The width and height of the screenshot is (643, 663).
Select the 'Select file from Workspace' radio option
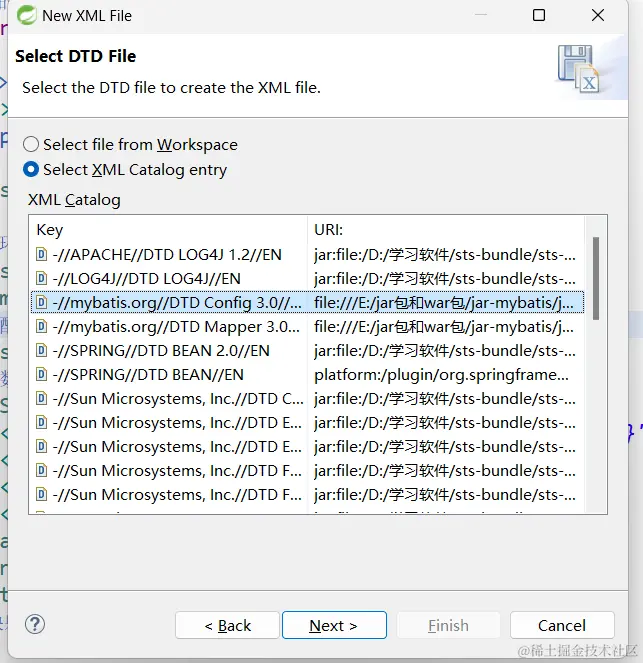31,144
